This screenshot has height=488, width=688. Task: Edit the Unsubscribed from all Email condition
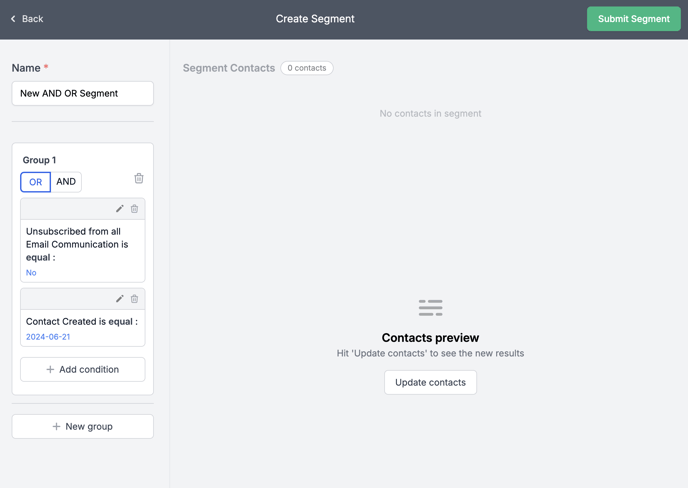click(120, 208)
